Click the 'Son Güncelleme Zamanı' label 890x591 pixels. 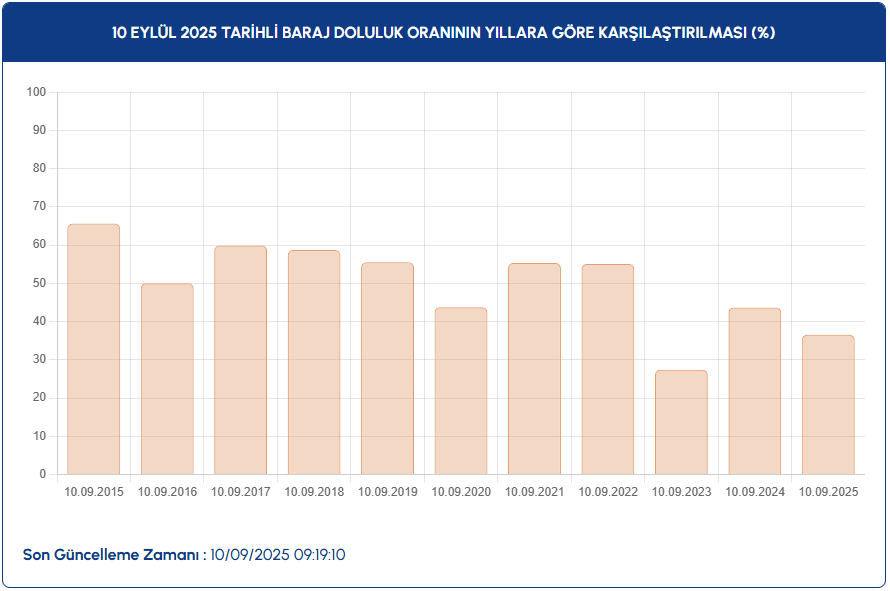tap(114, 555)
